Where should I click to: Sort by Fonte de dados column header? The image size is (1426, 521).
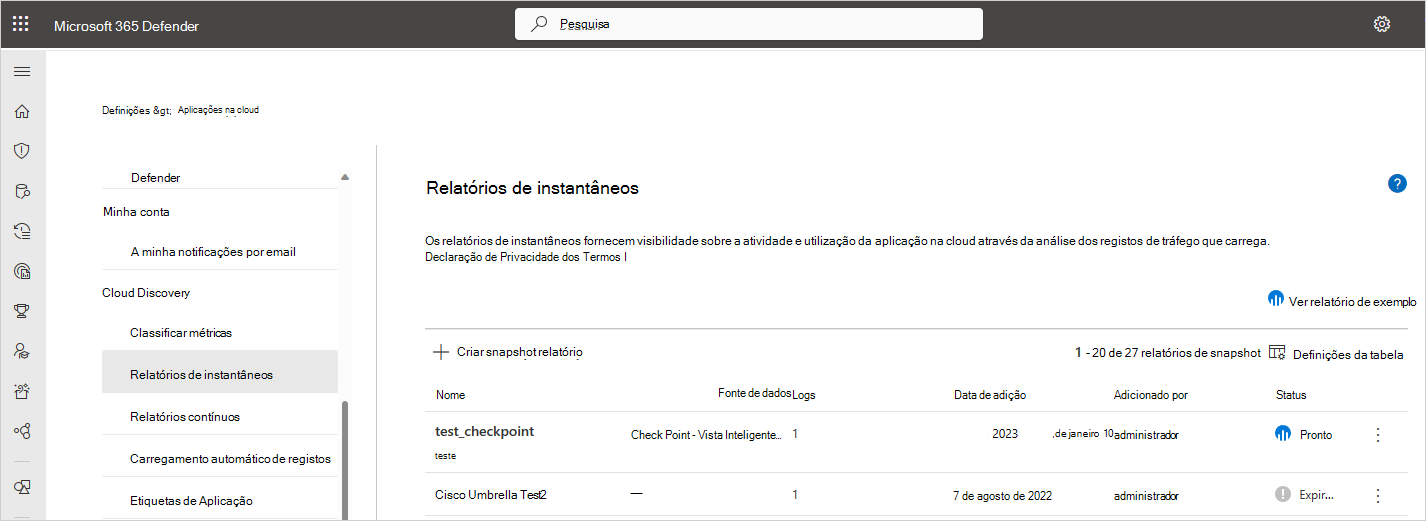[x=754, y=394]
